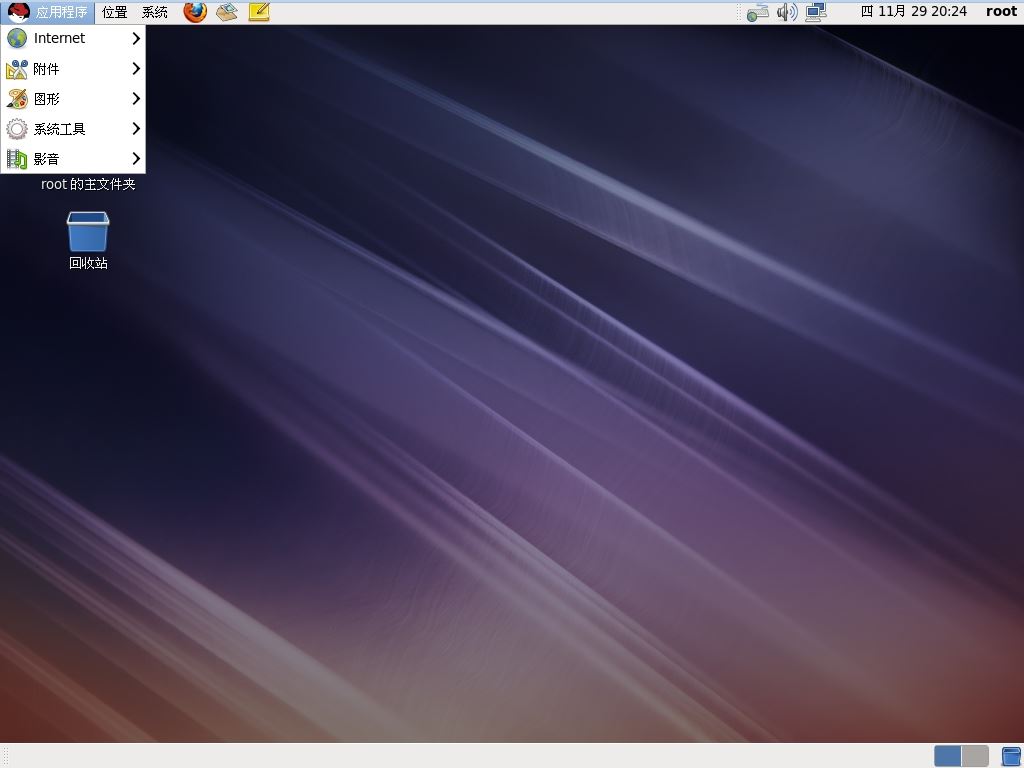Open the 系统 system menu

coord(155,12)
